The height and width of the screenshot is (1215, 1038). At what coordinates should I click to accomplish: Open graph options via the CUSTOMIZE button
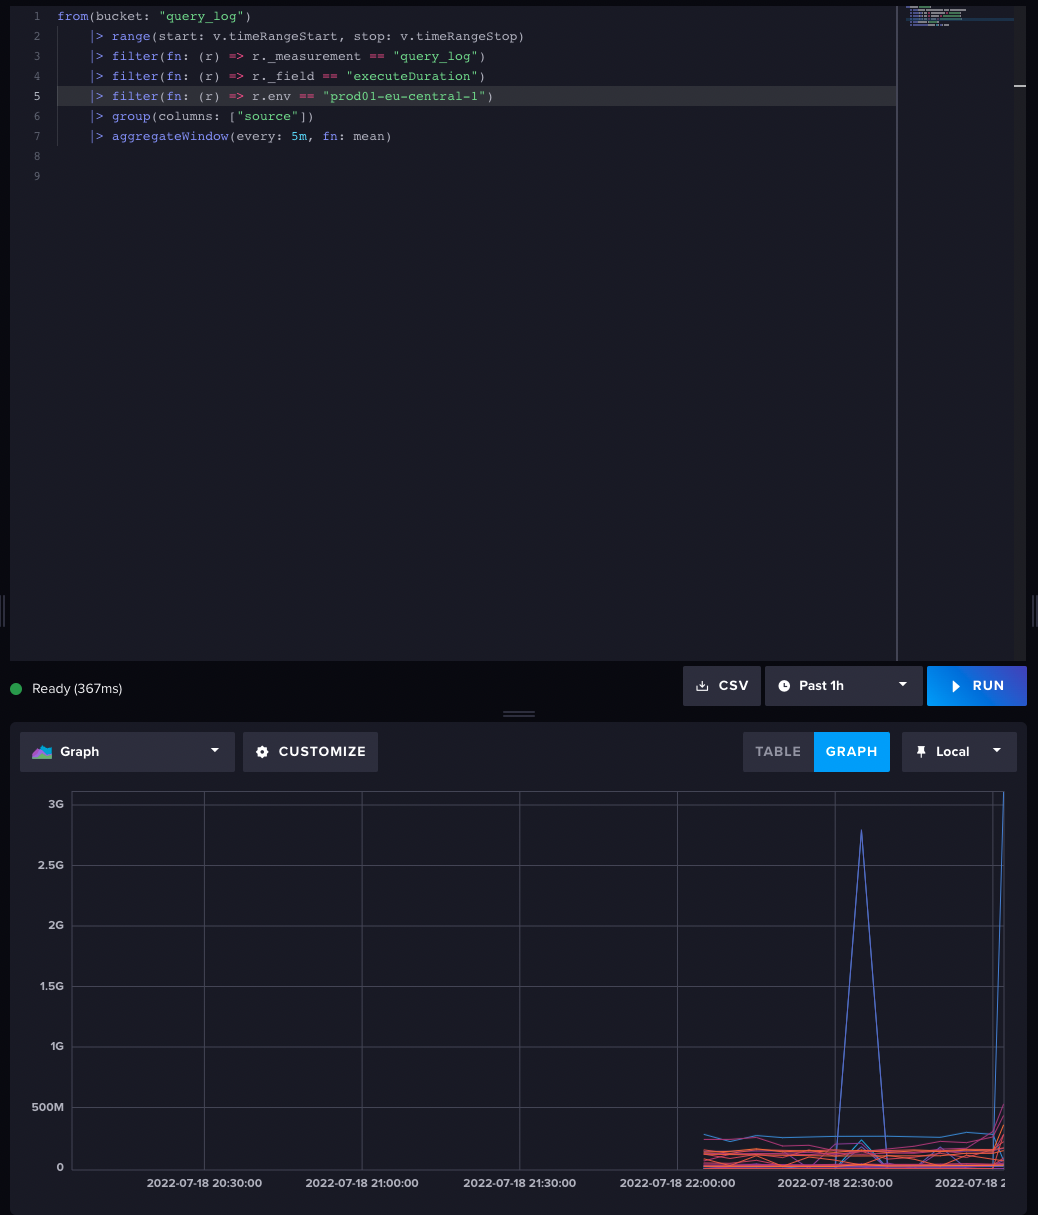point(310,751)
